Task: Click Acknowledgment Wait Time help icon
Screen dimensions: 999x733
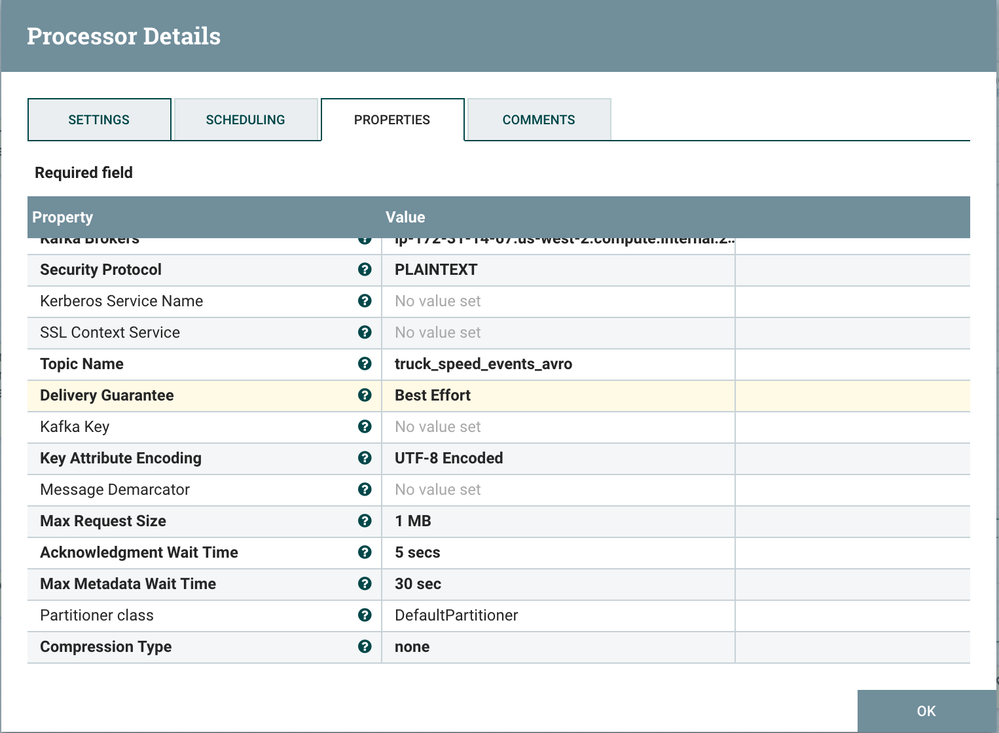Action: point(365,553)
